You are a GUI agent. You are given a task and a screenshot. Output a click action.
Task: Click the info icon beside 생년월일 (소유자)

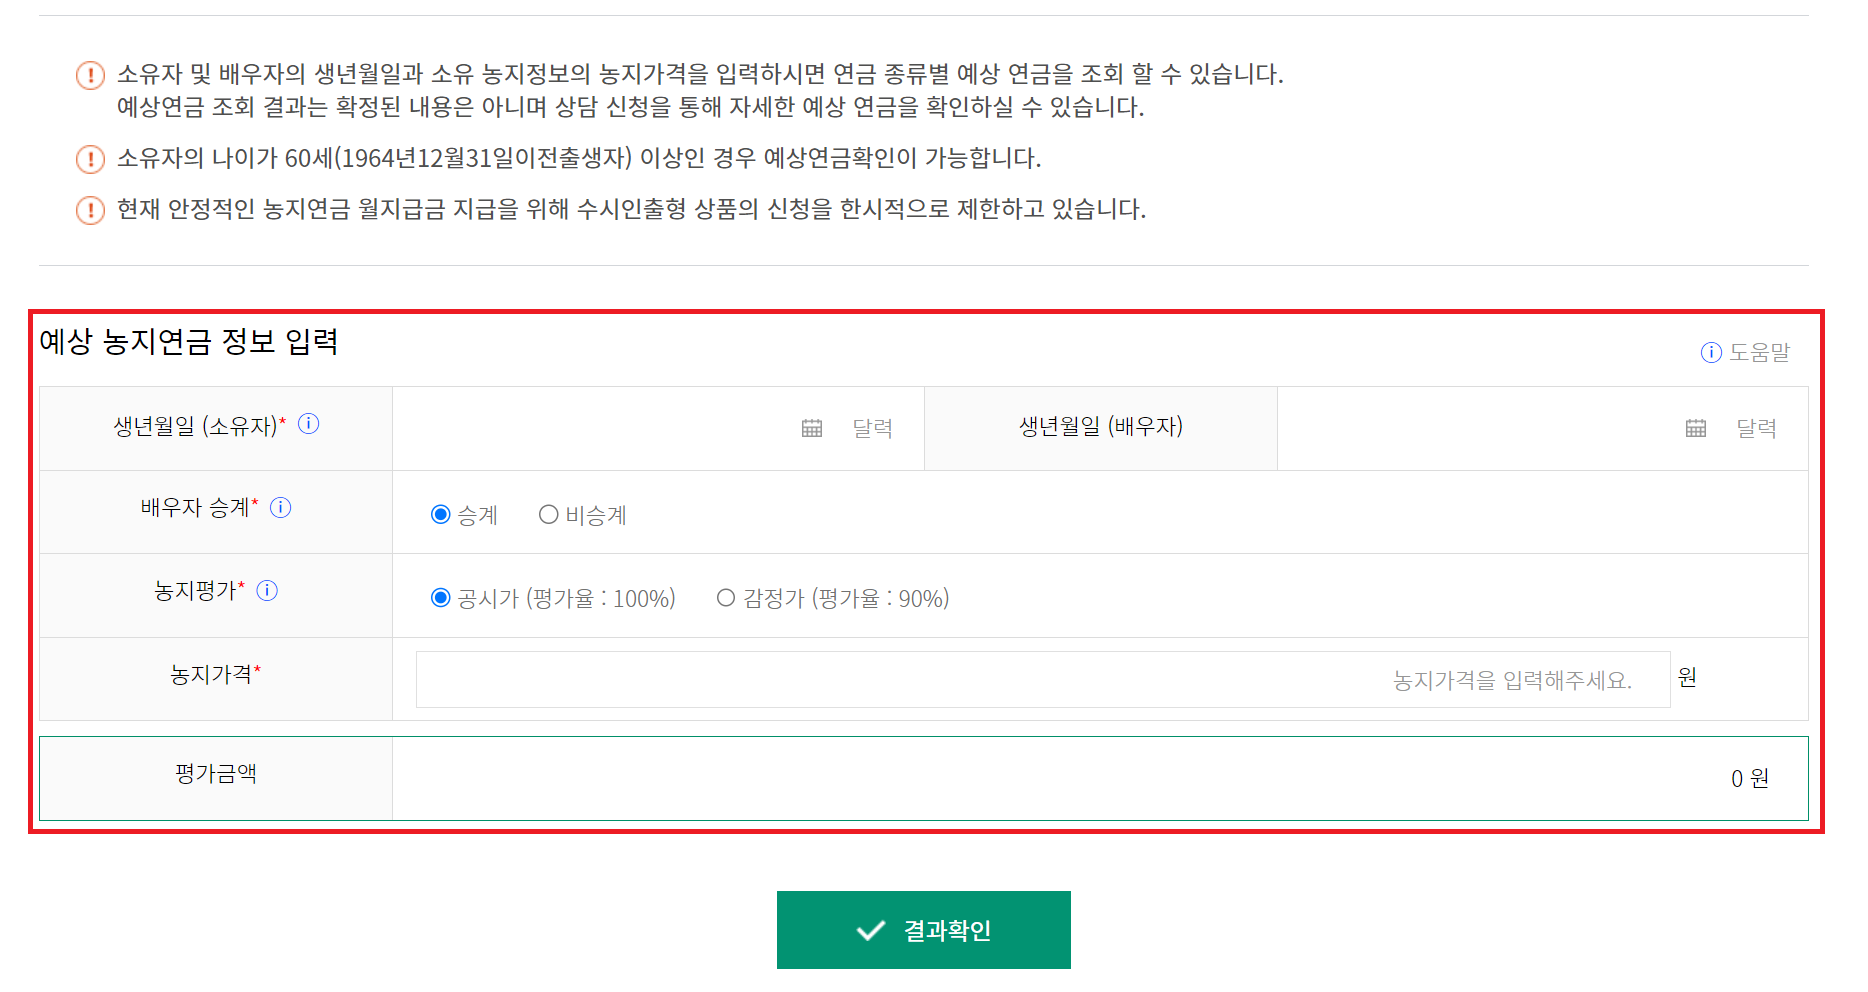tap(310, 423)
